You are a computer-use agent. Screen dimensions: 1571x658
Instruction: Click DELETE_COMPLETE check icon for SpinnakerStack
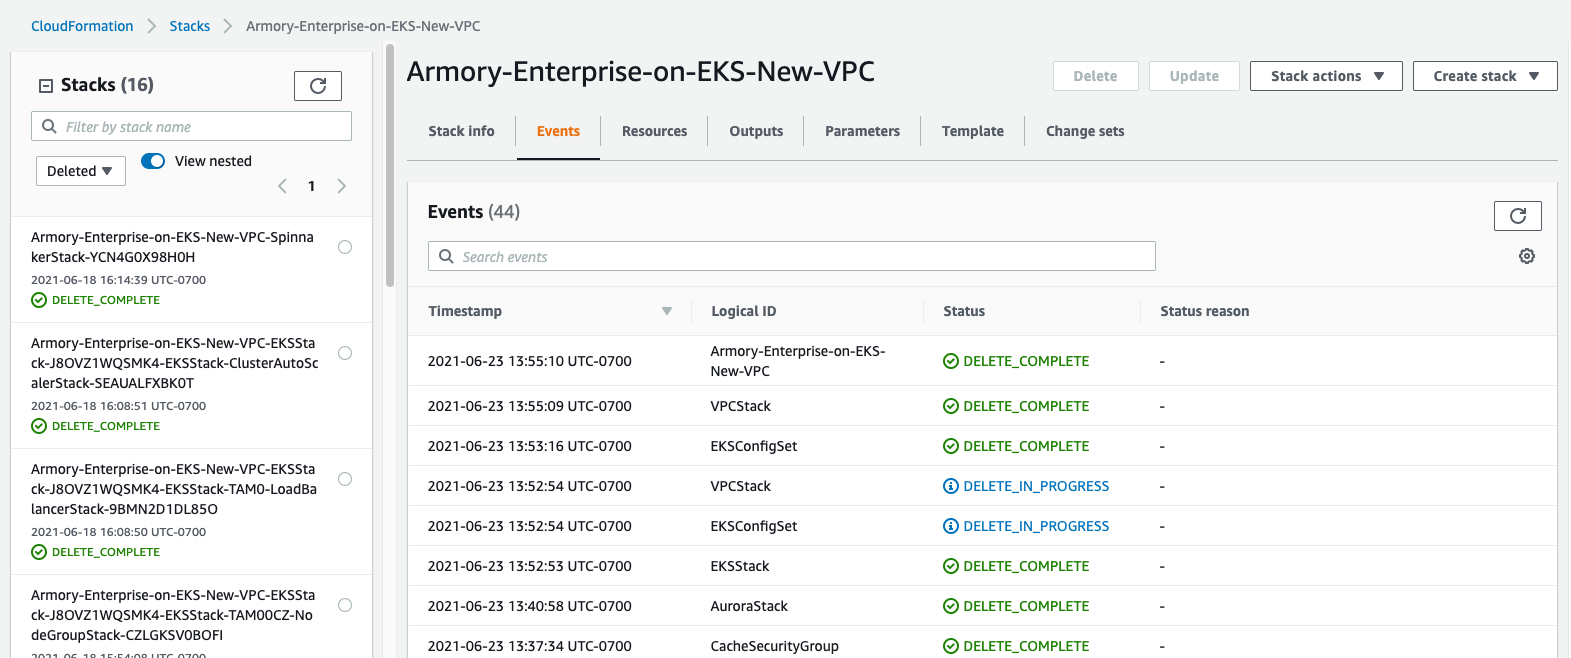coord(39,300)
